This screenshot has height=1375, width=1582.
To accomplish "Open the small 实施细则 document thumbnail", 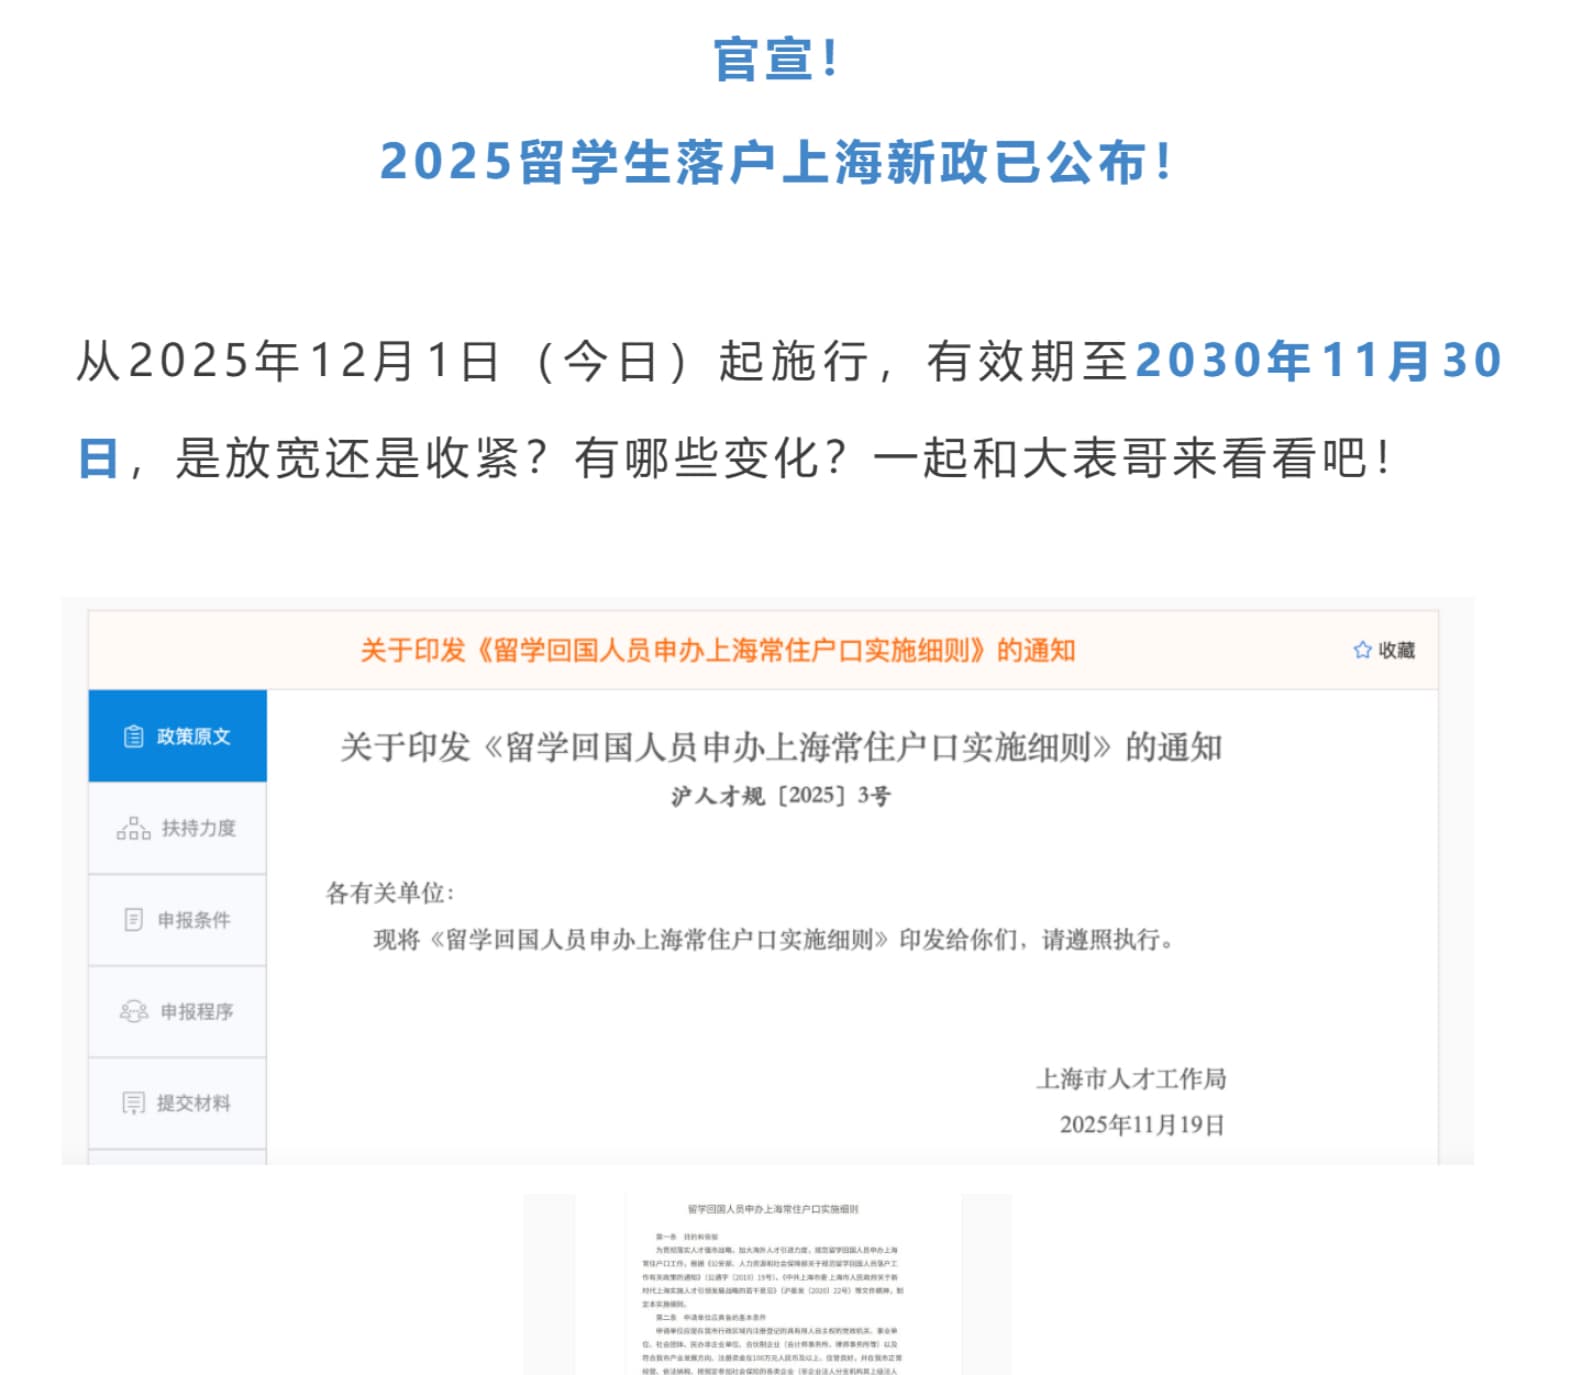I will (x=772, y=1285).
